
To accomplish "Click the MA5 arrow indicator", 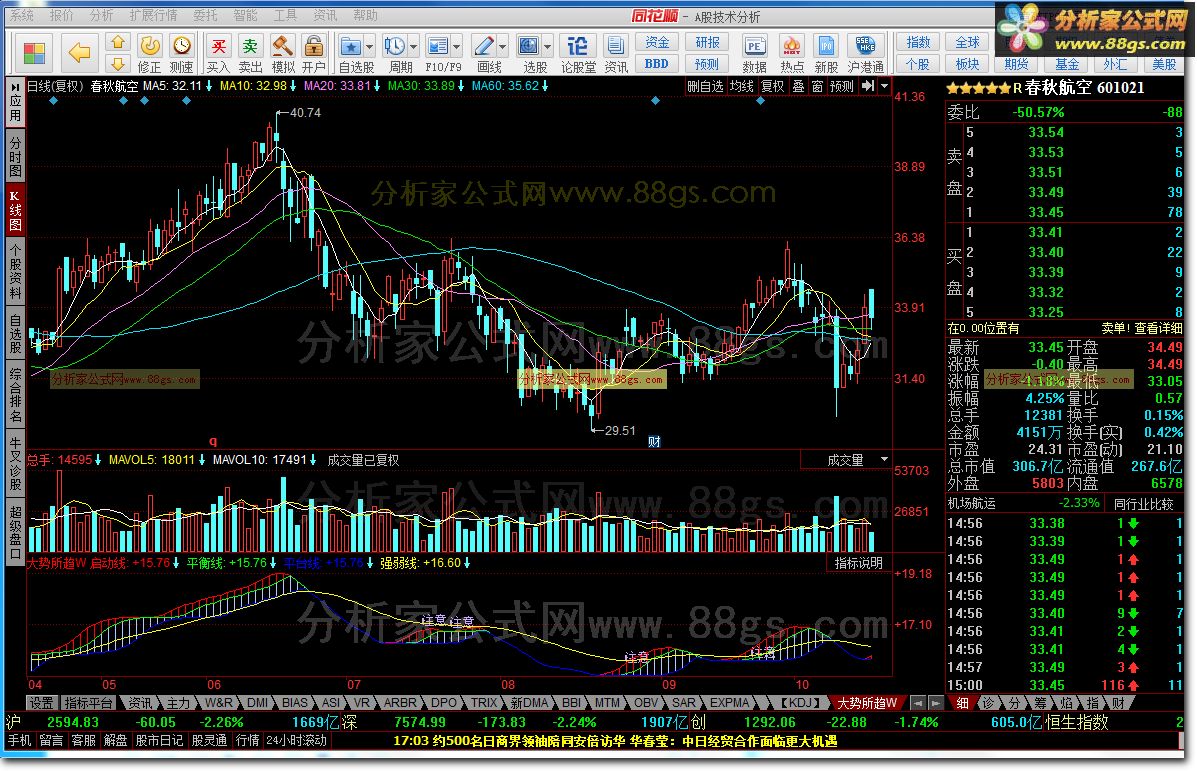I will (208, 86).
